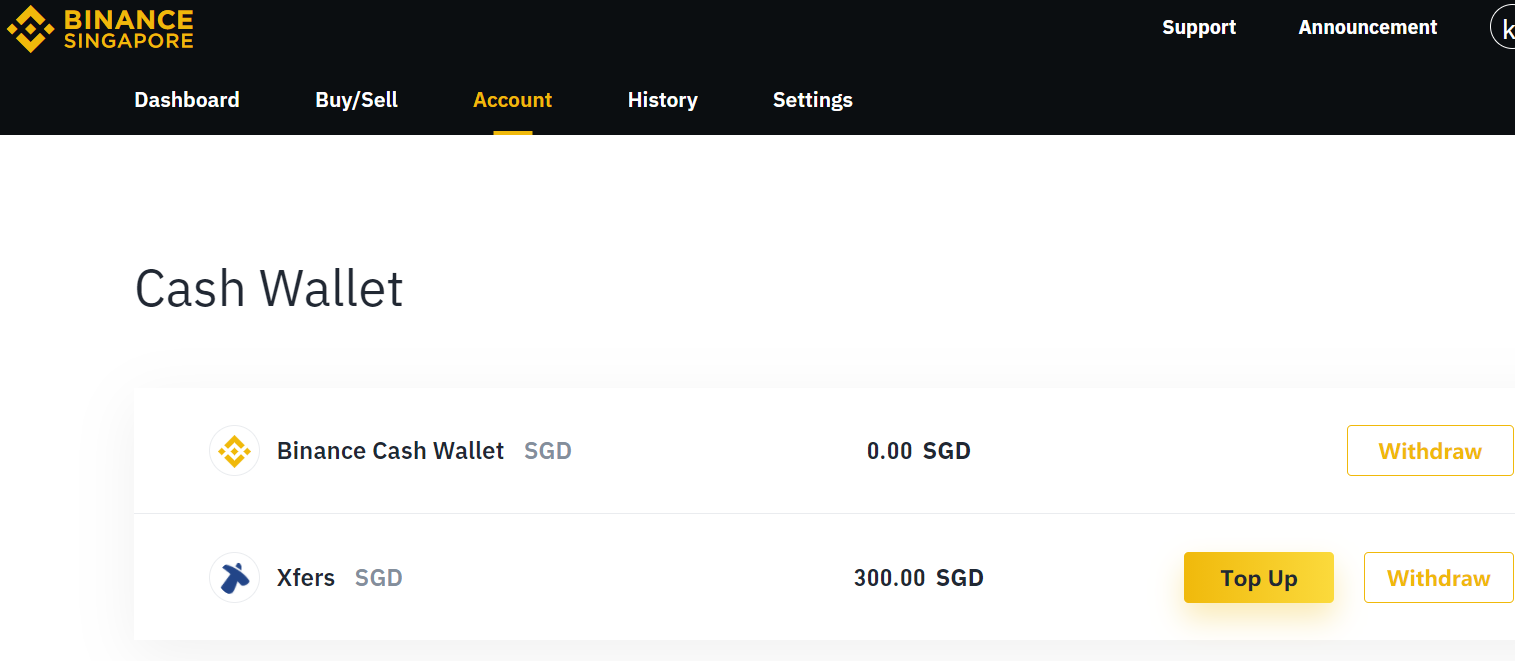Screen dimensions: 1515x661
Task: Open the Support link
Action: click(x=1199, y=28)
